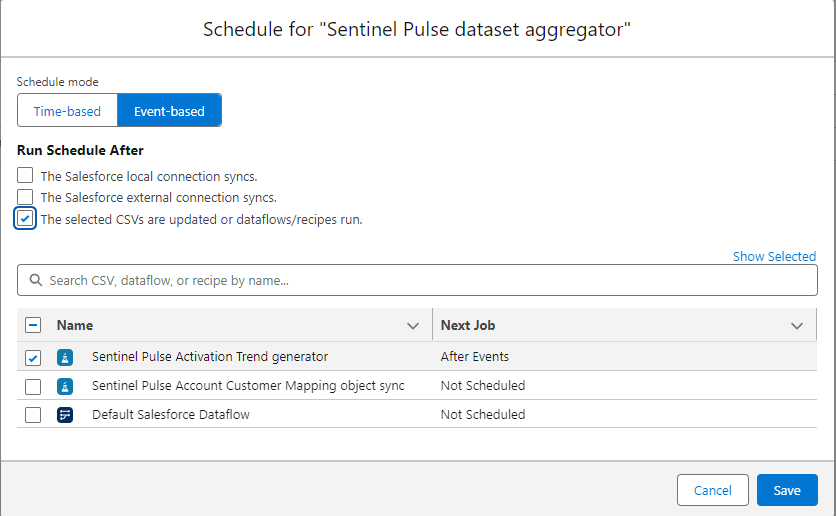
Task: Click the recipe icon beside Account Customer Mapping object sync
Action: click(x=65, y=386)
